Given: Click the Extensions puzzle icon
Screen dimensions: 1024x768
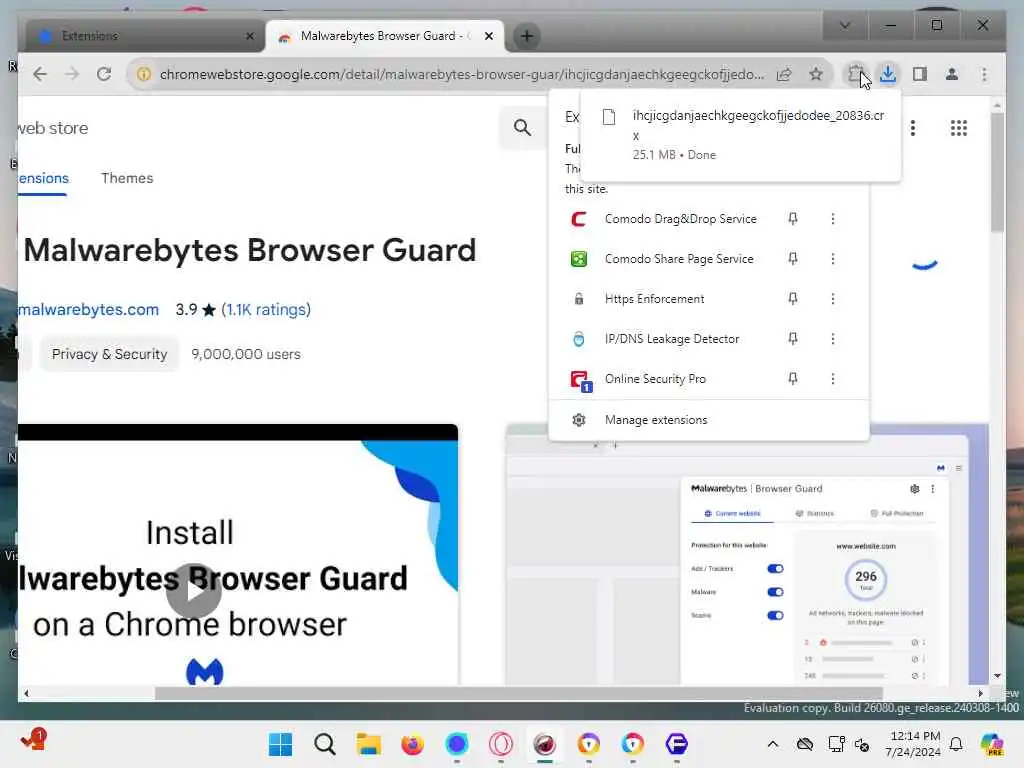Looking at the screenshot, I should click(855, 74).
